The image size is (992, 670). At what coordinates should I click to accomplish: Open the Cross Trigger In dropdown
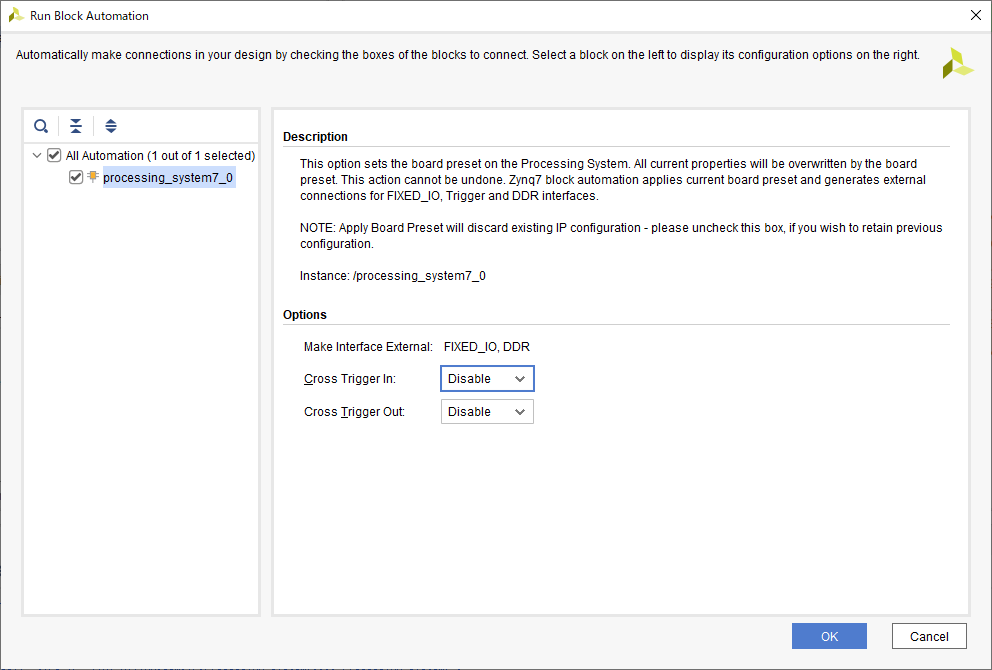(x=487, y=379)
